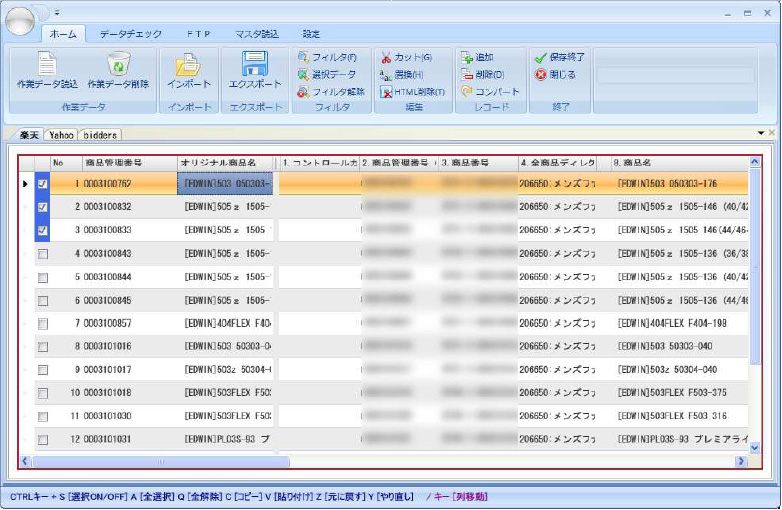Viewport: 782px width, 510px height.
Task: Select the 楽天 sheet tab
Action: click(x=29, y=135)
